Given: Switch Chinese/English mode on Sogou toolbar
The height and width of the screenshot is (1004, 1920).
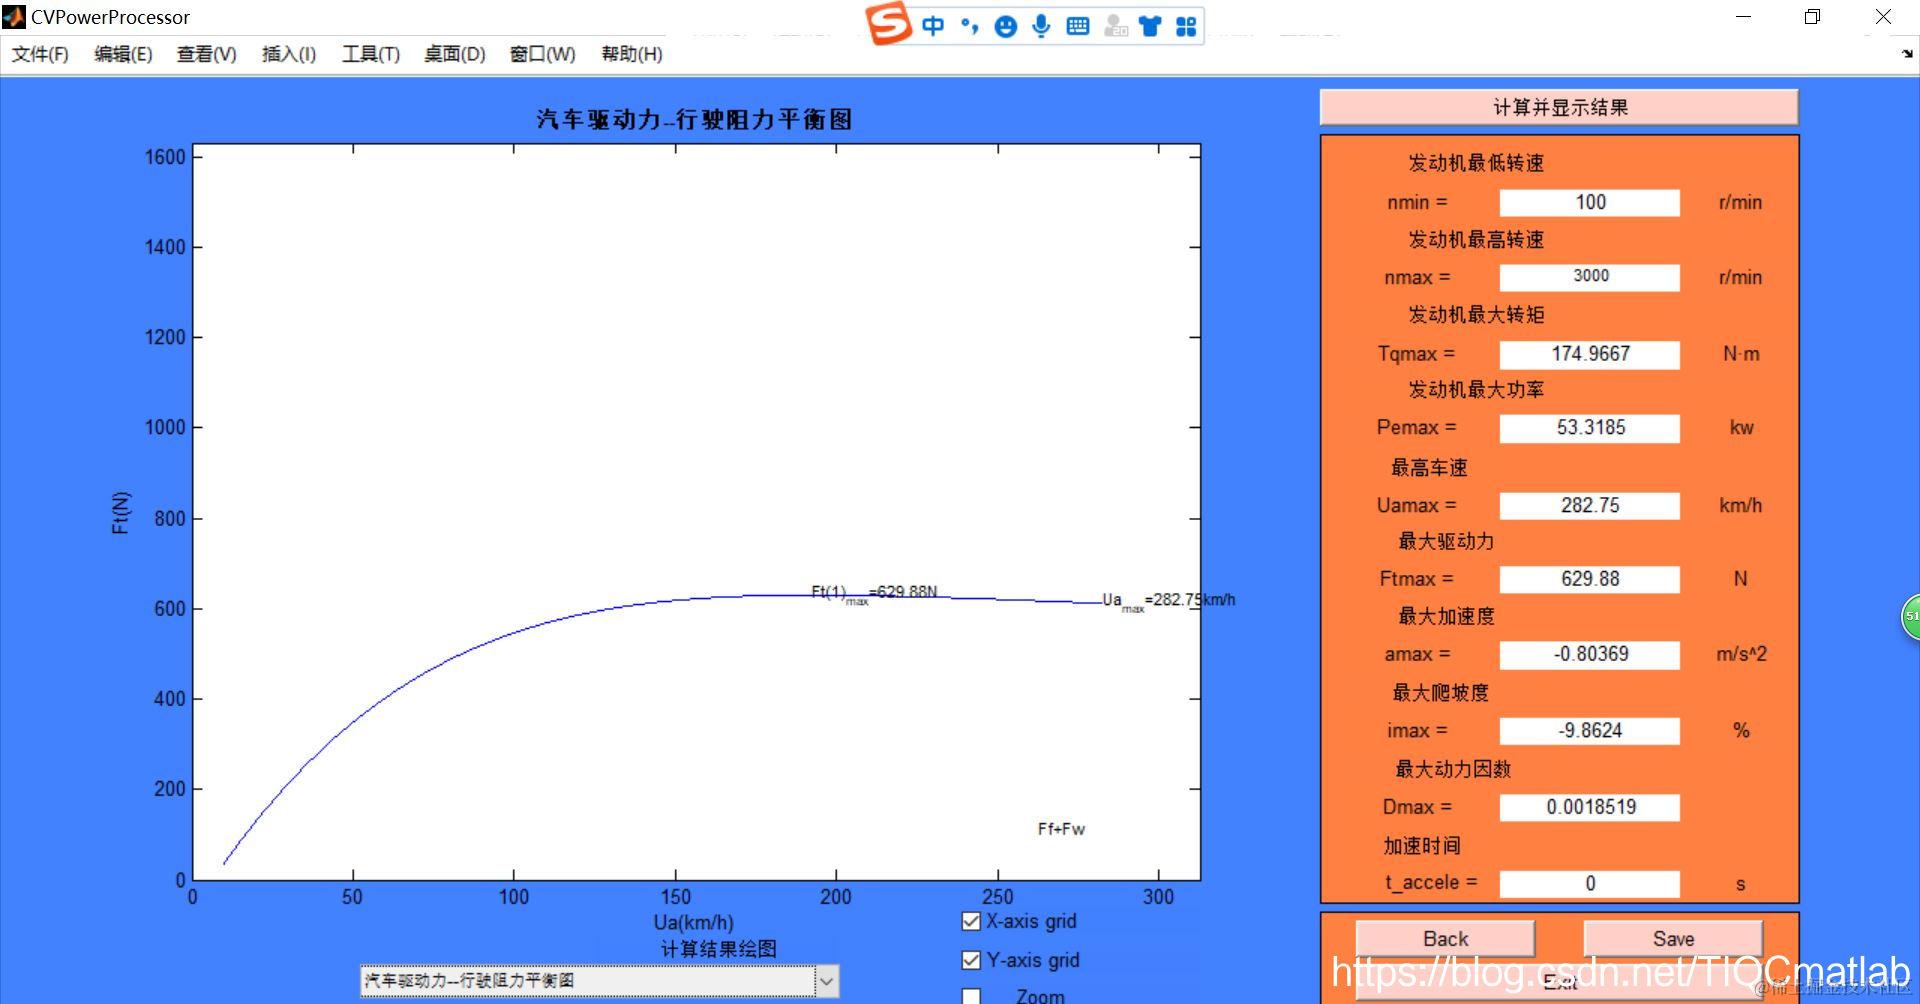Looking at the screenshot, I should click(932, 25).
